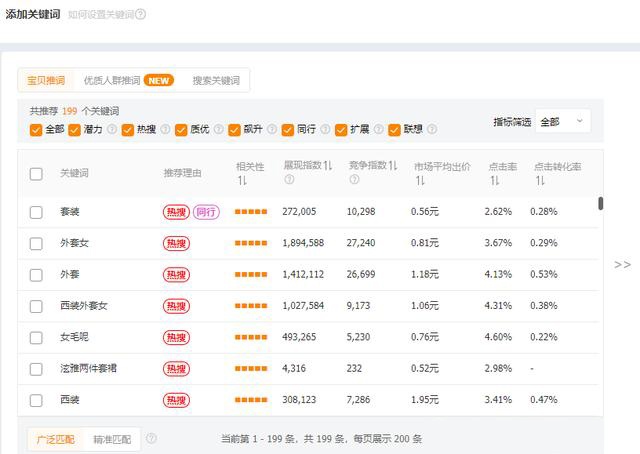Click help icon under 展现指数 header
The height and width of the screenshot is (454, 640).
(x=289, y=179)
